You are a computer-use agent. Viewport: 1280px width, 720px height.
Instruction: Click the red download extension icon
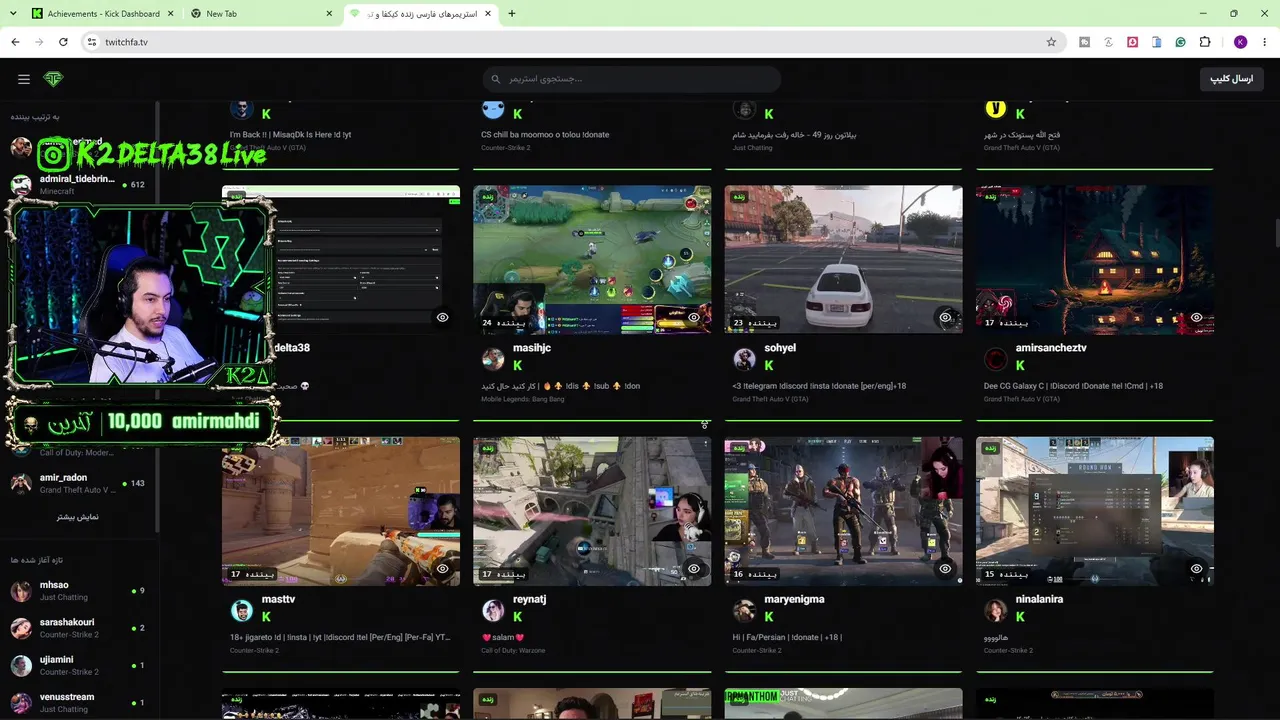(1133, 42)
